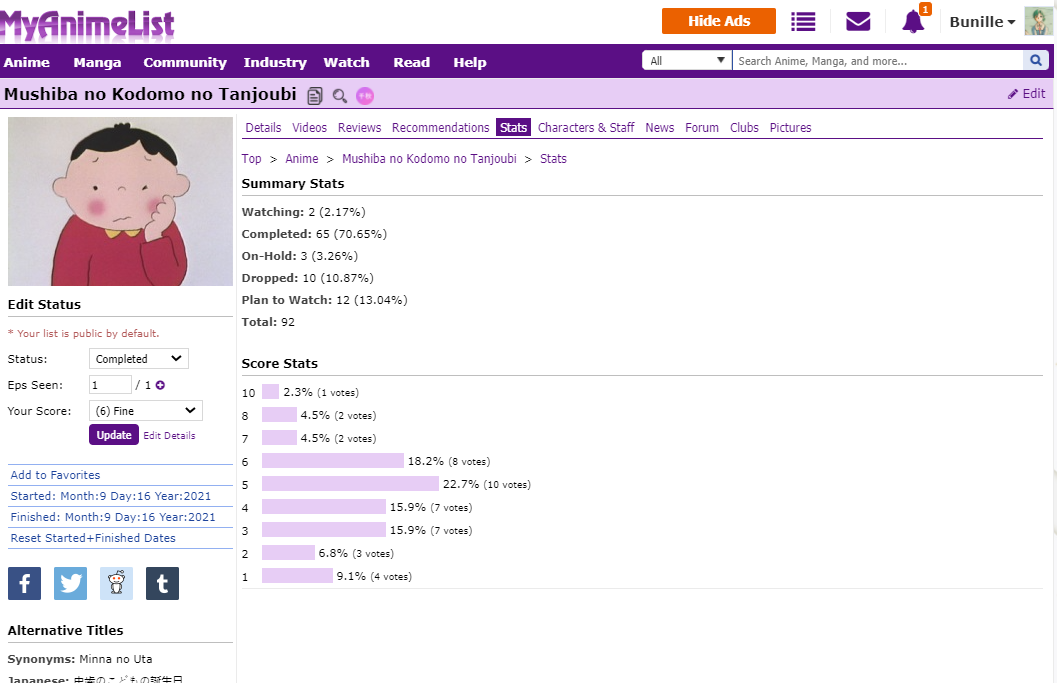Open the notifications bell icon

913,22
